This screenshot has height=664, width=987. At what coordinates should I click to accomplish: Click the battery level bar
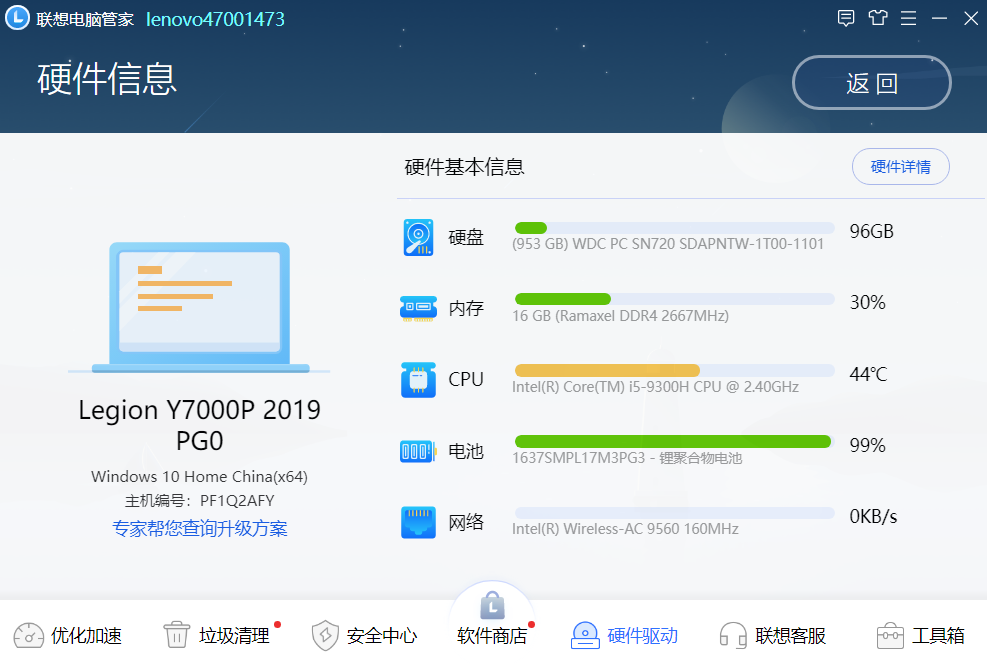tap(674, 441)
